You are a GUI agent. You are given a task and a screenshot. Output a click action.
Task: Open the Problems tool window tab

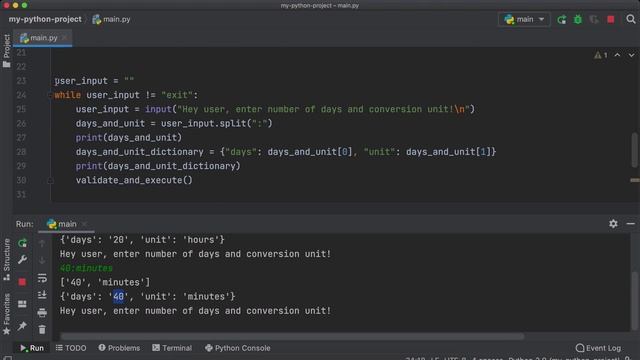(119, 348)
